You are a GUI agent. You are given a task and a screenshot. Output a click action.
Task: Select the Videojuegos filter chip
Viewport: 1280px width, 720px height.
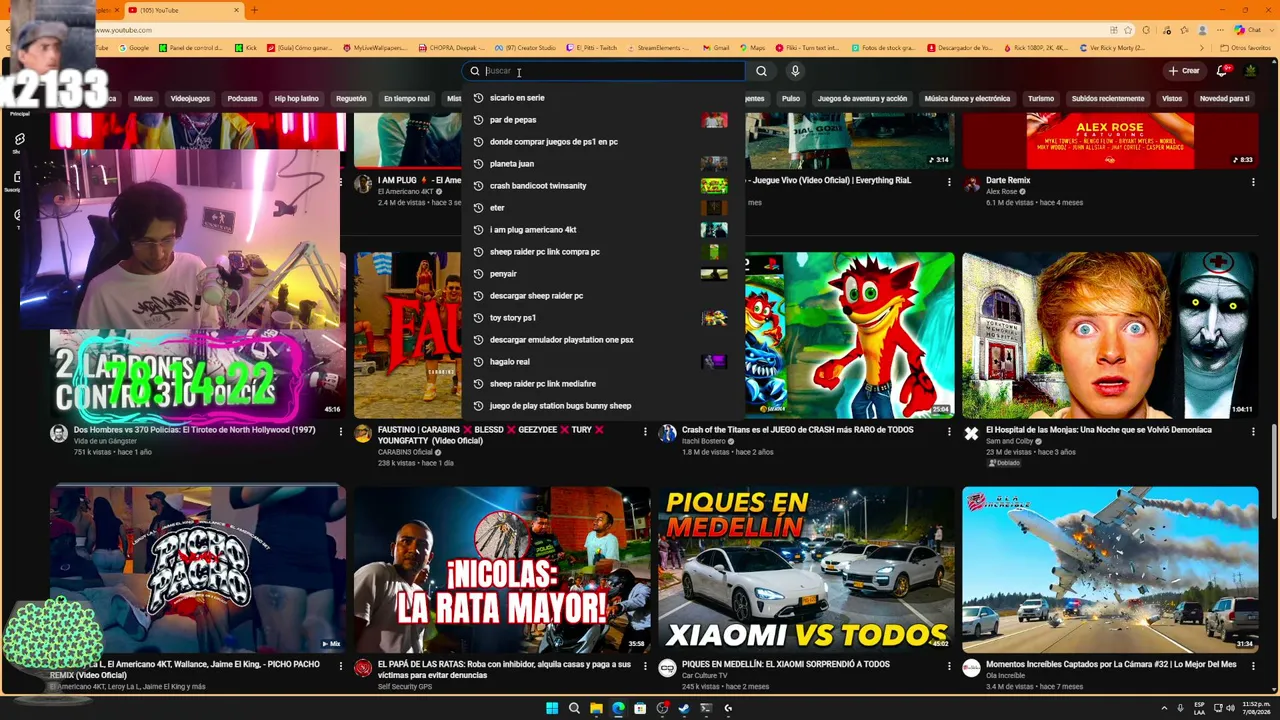click(190, 99)
